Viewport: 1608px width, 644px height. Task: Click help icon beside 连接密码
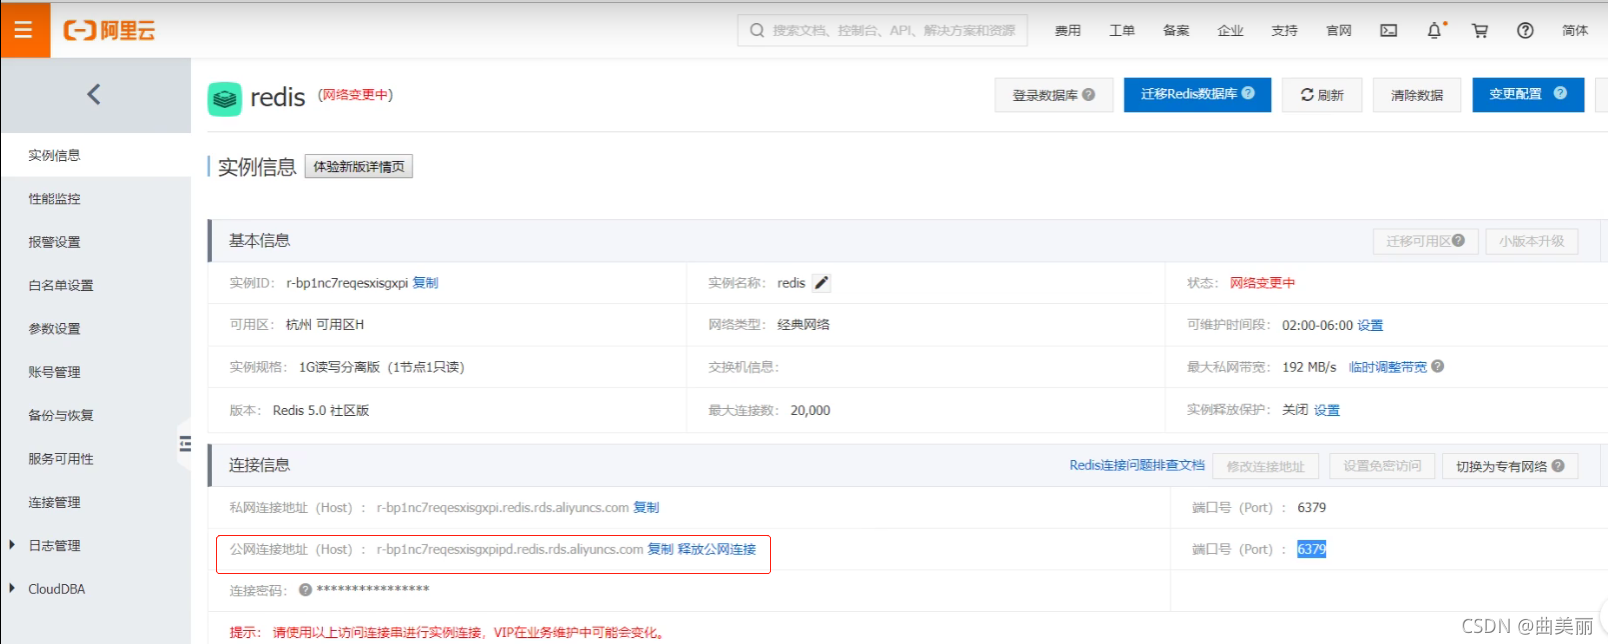pos(306,590)
